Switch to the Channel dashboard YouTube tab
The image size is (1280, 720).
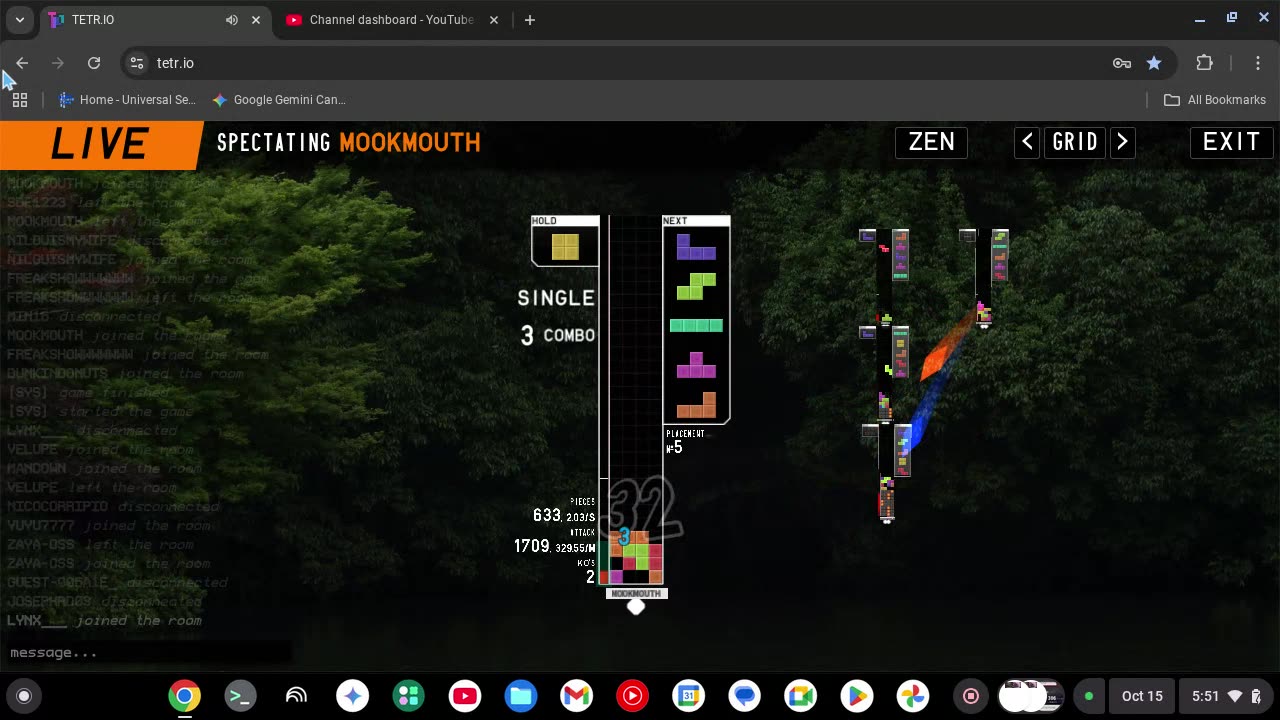click(x=392, y=20)
